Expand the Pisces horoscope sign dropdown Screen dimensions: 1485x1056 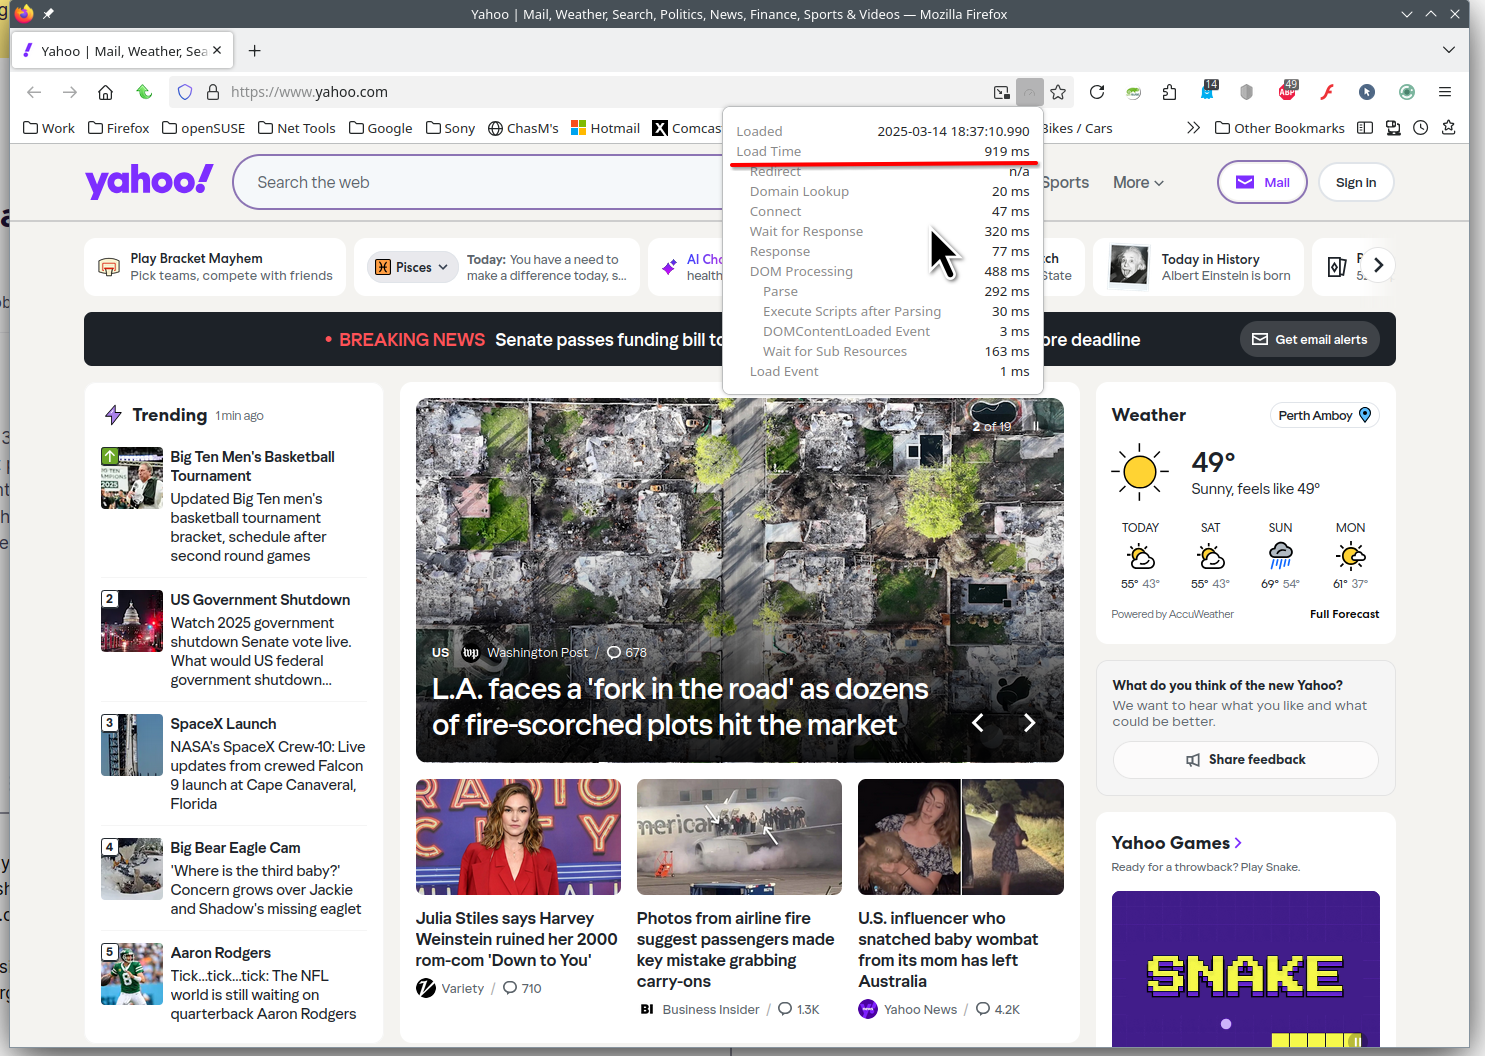point(411,267)
